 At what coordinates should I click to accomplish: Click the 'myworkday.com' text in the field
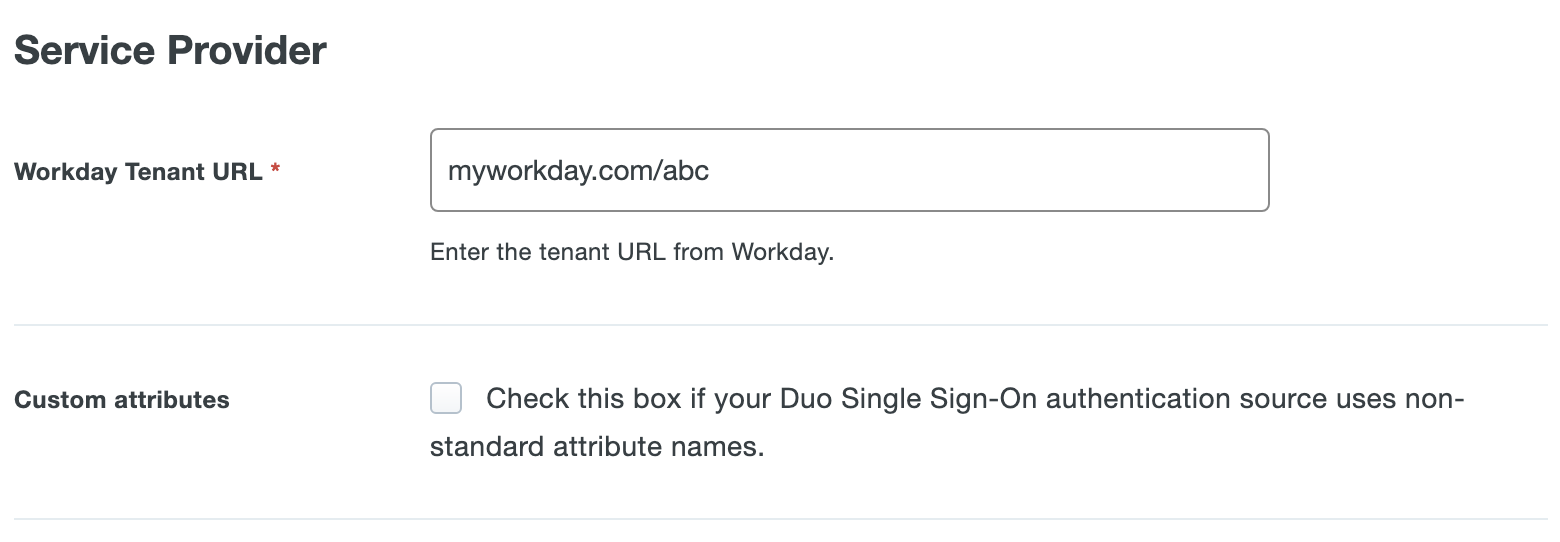click(x=548, y=171)
